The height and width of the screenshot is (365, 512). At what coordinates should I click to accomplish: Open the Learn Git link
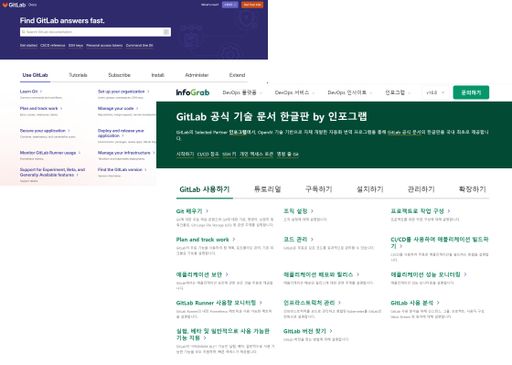tap(31, 91)
